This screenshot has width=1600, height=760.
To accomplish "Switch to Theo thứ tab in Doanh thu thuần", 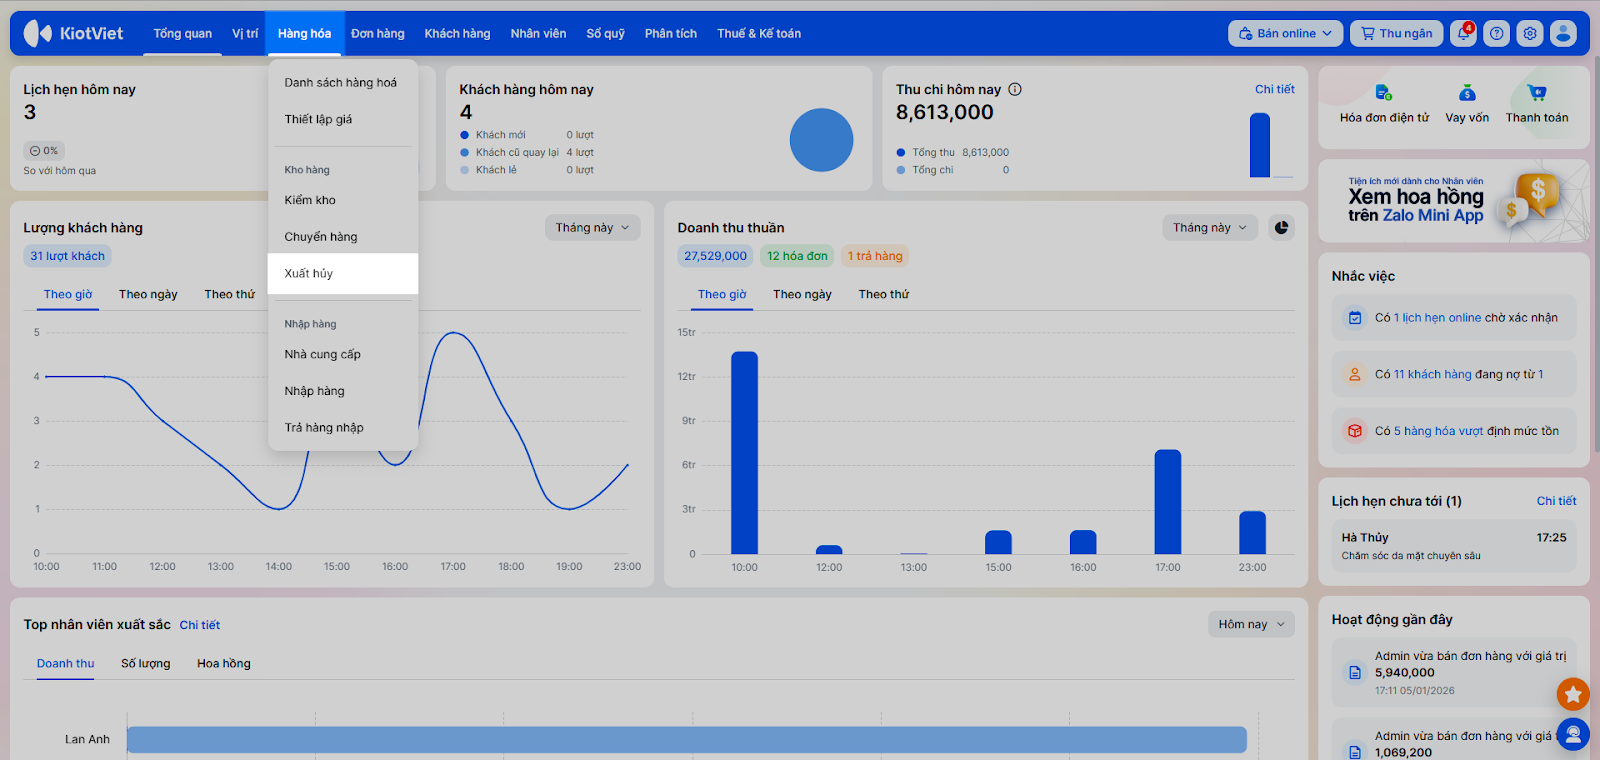I will (x=884, y=294).
